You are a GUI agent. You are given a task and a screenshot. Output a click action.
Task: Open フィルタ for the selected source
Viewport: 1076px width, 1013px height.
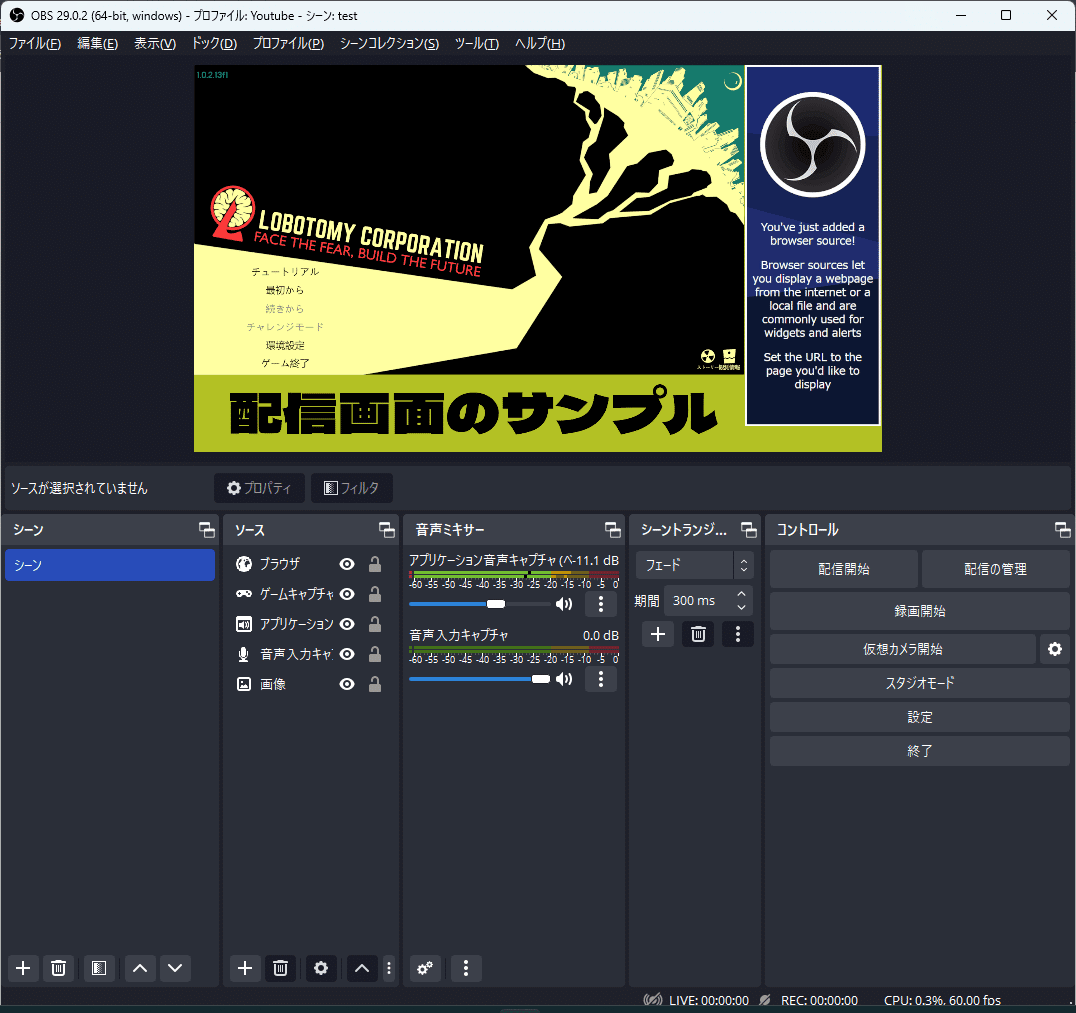click(351, 488)
